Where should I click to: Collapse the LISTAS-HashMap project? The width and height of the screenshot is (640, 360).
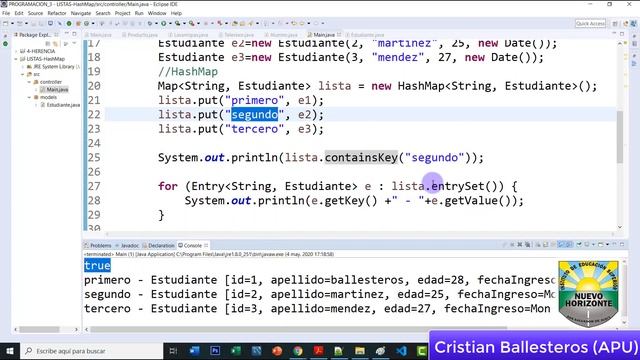tap(16, 59)
